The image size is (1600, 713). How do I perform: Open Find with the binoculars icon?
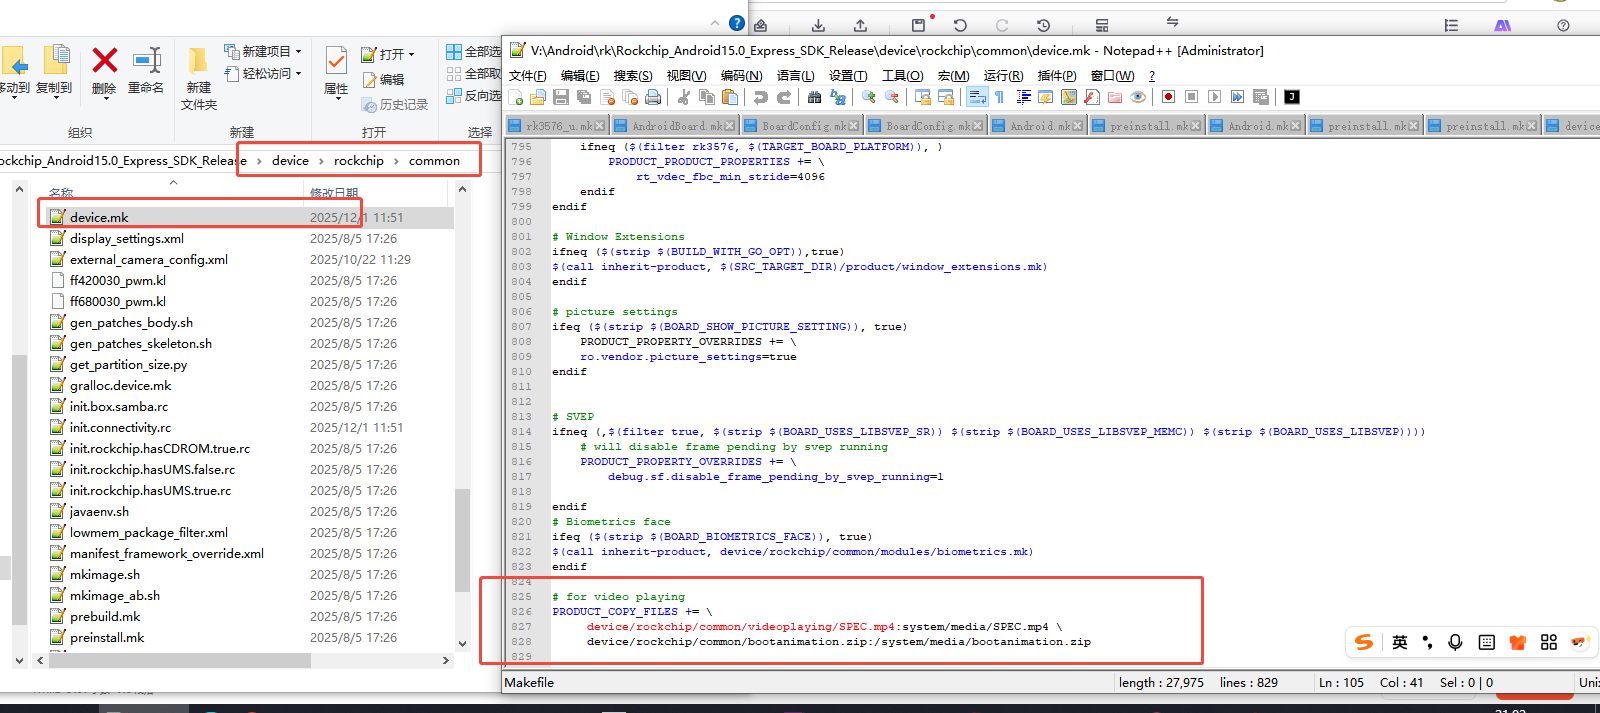coord(814,97)
